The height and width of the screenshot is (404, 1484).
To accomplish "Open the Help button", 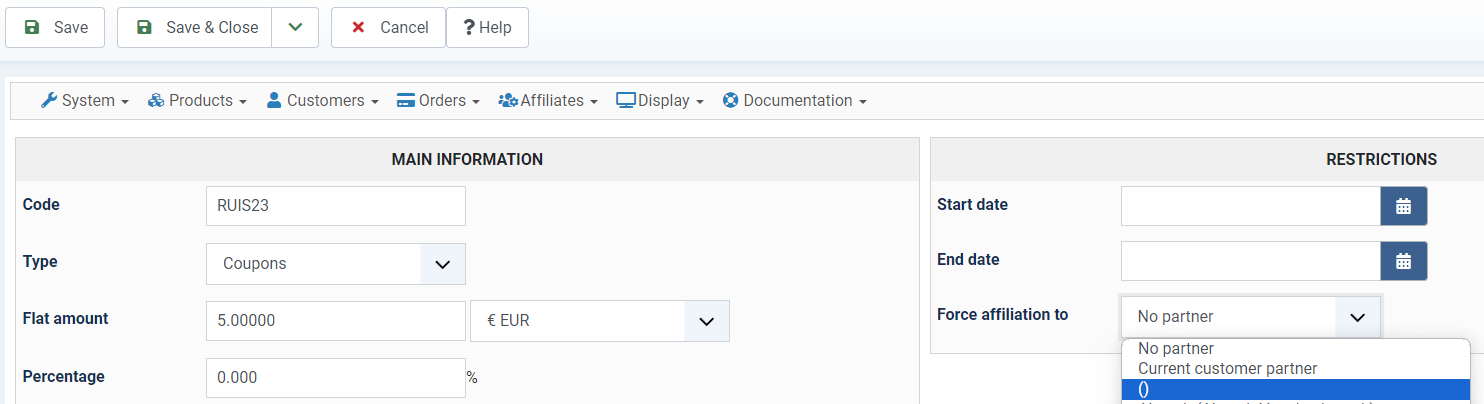I will (487, 28).
